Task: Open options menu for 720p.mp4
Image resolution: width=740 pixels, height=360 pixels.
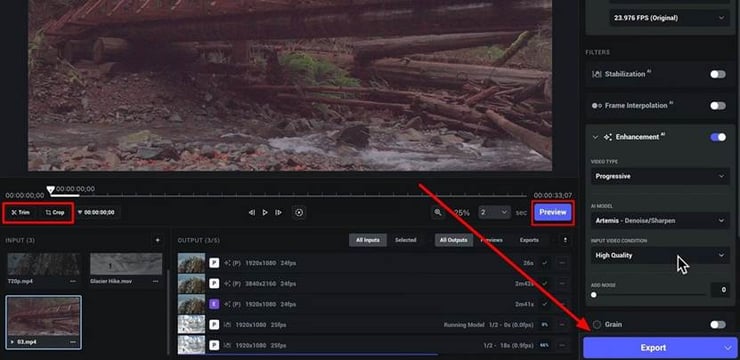Action: (73, 281)
